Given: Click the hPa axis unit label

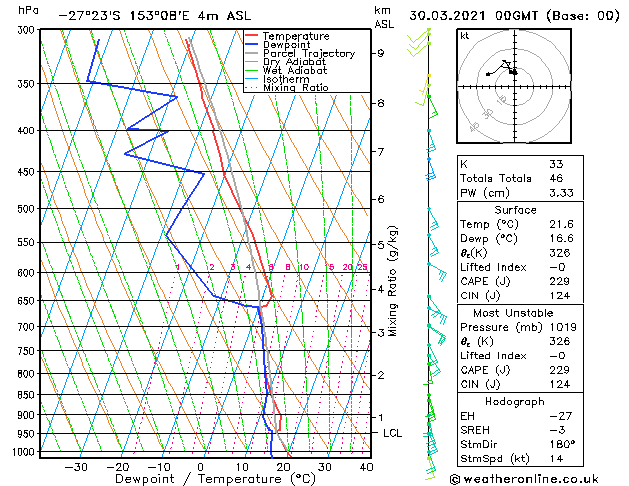Looking at the screenshot, I should [x=28, y=11].
